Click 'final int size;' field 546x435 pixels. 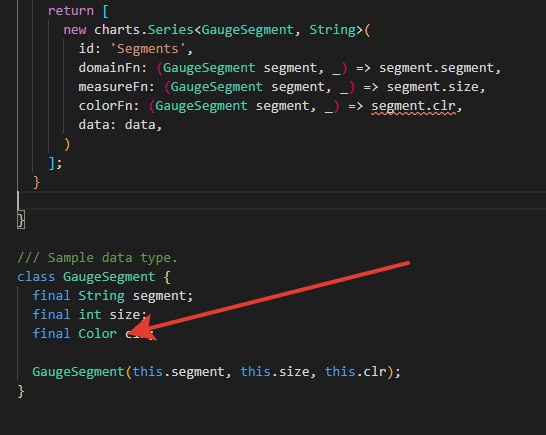(89, 314)
